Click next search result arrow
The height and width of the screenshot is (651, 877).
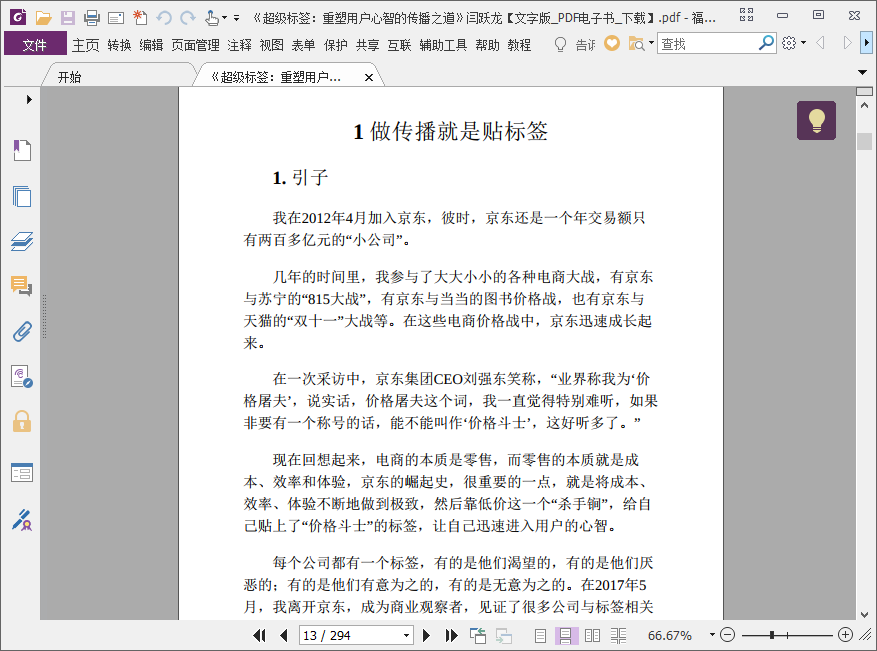[x=847, y=43]
